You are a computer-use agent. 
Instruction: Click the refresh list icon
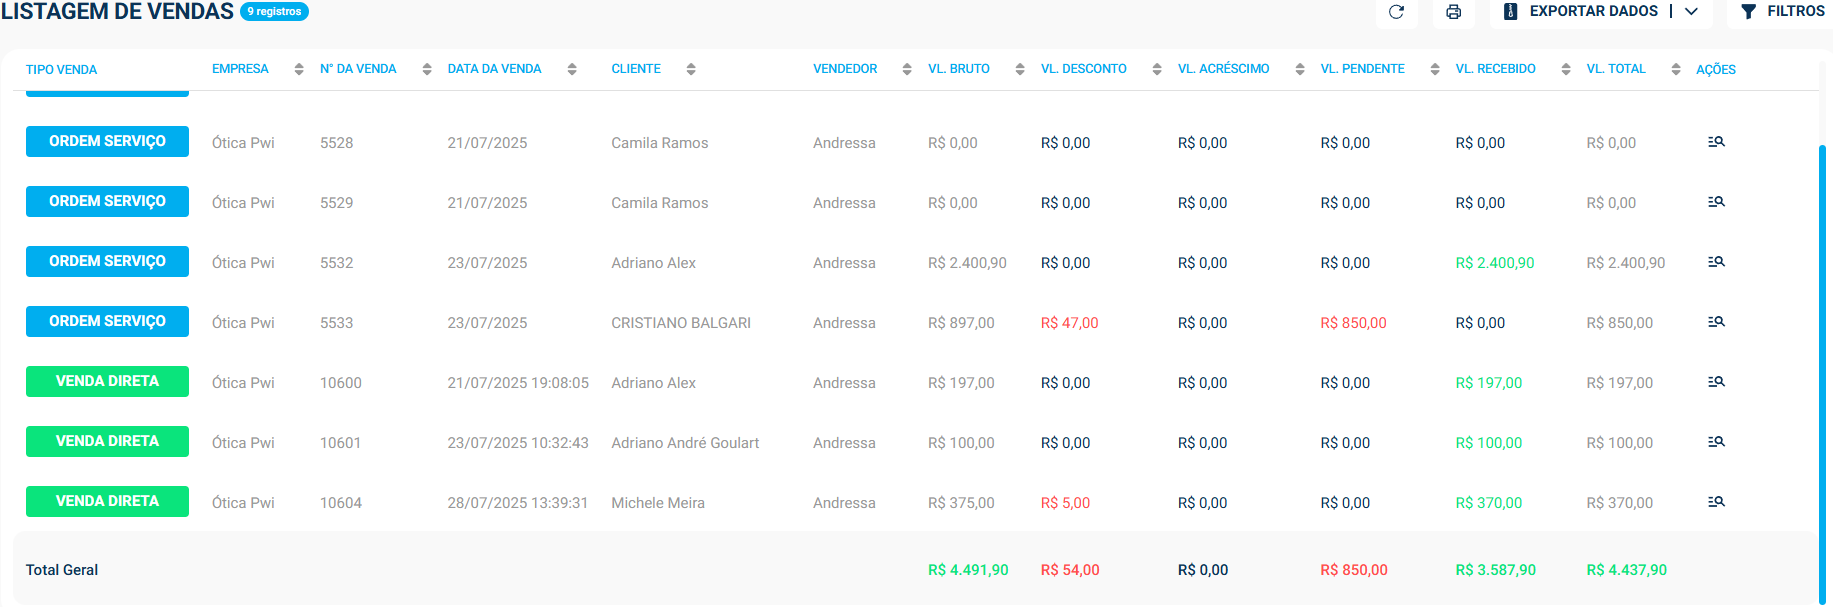click(1396, 12)
